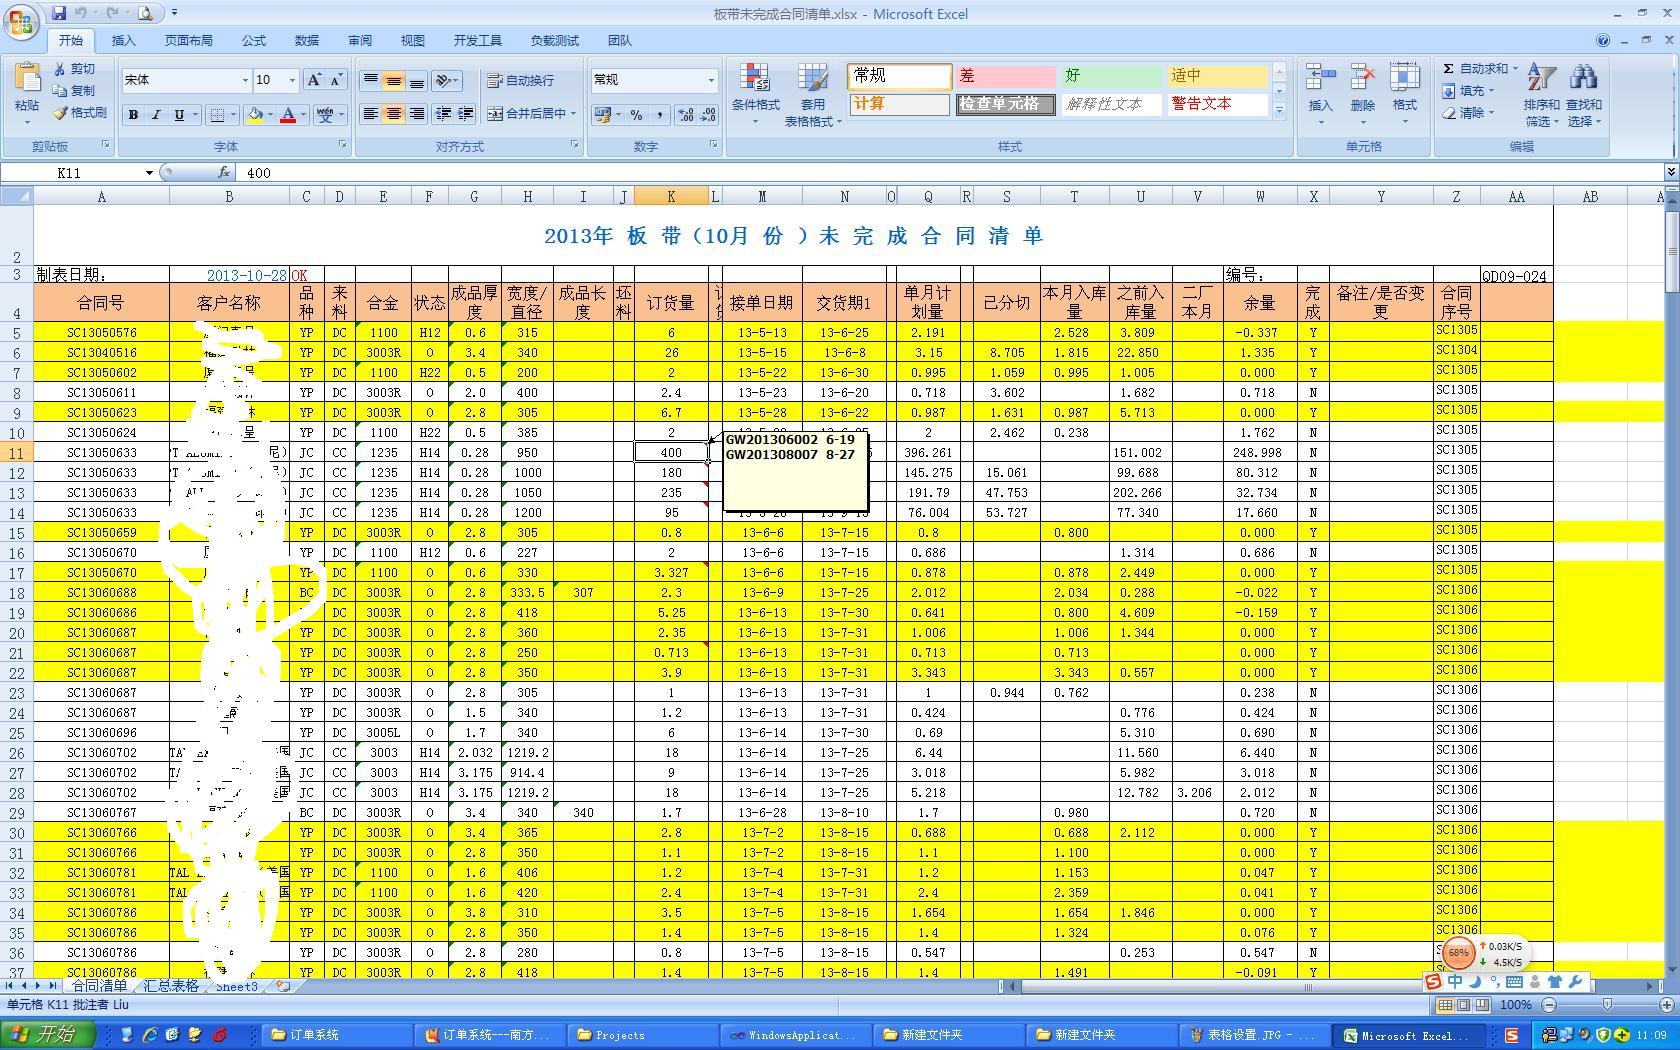This screenshot has width=1680, height=1050.
Task: Open font size dropdown
Action: pyautogui.click(x=292, y=80)
